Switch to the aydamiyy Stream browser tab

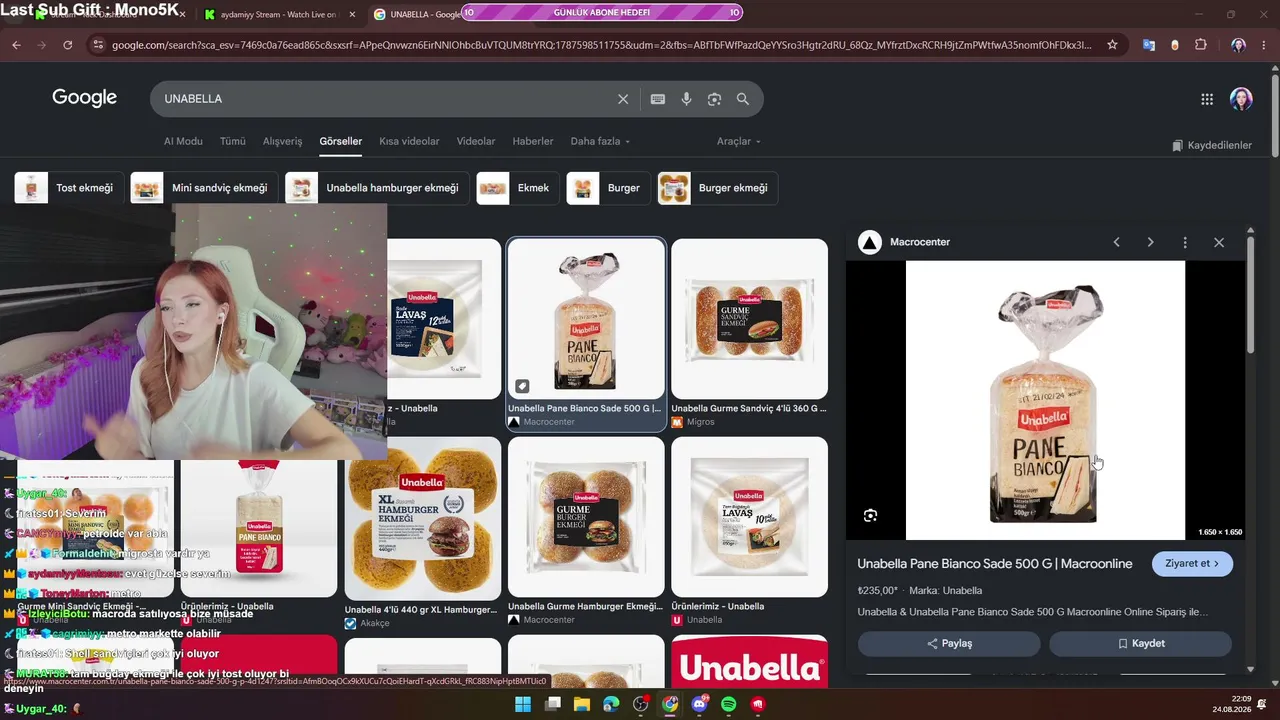click(278, 14)
